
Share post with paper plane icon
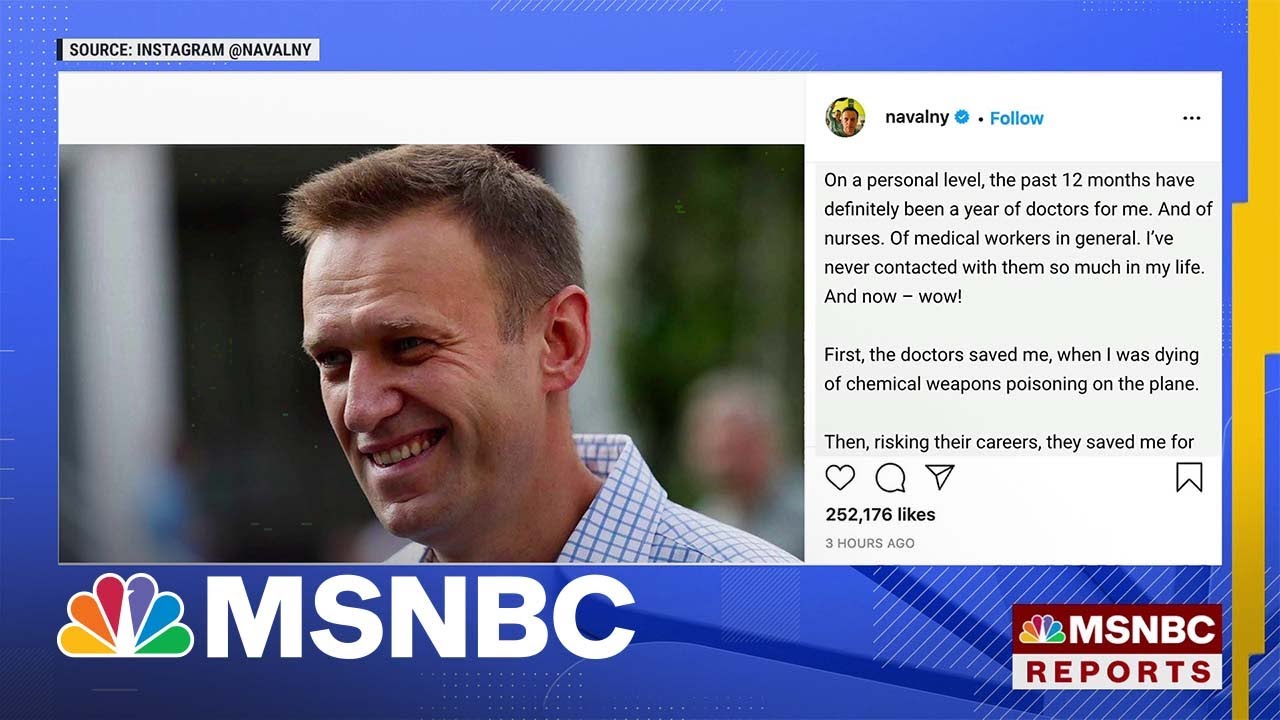click(940, 477)
